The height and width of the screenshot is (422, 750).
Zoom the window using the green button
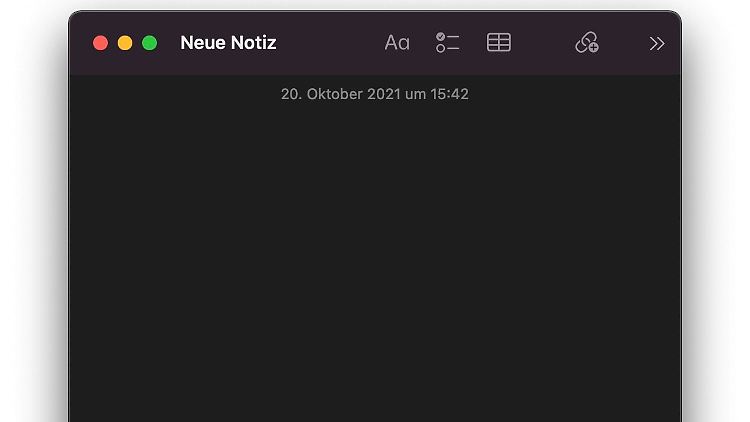point(149,43)
